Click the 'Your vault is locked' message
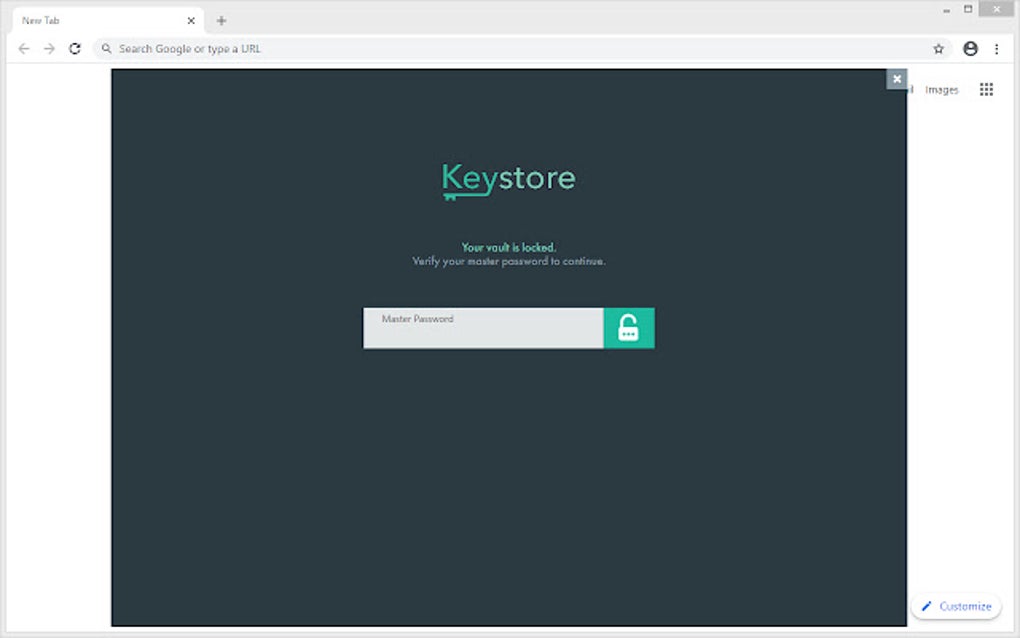Image resolution: width=1020 pixels, height=638 pixels. 508,247
